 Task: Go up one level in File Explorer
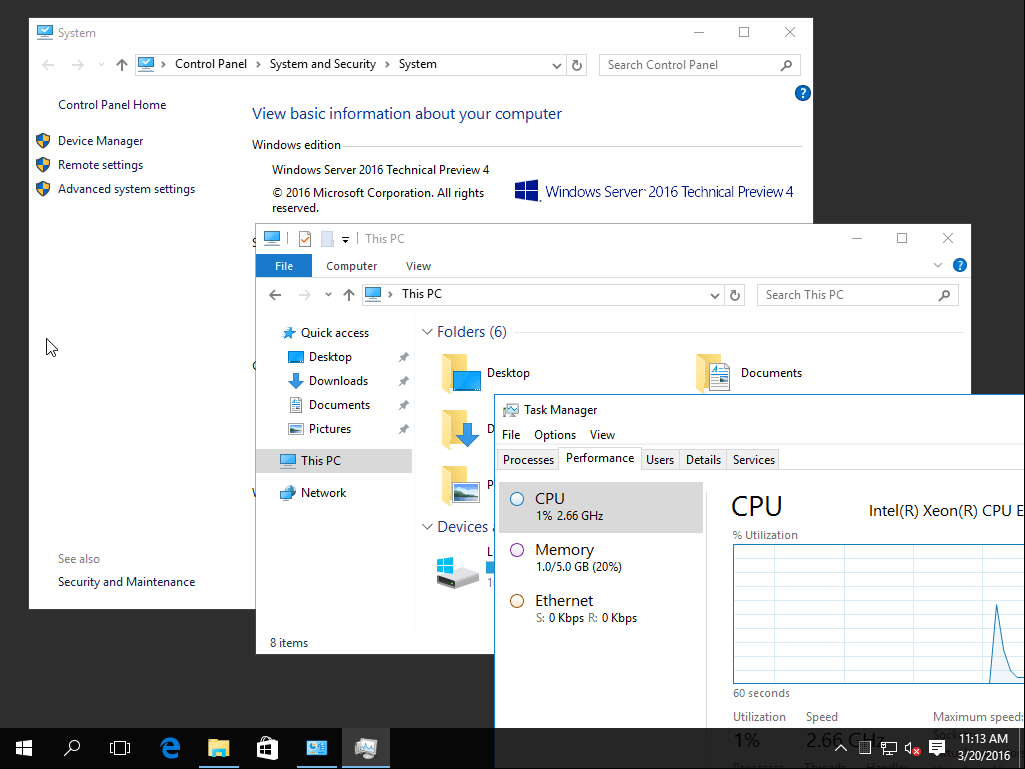(348, 295)
